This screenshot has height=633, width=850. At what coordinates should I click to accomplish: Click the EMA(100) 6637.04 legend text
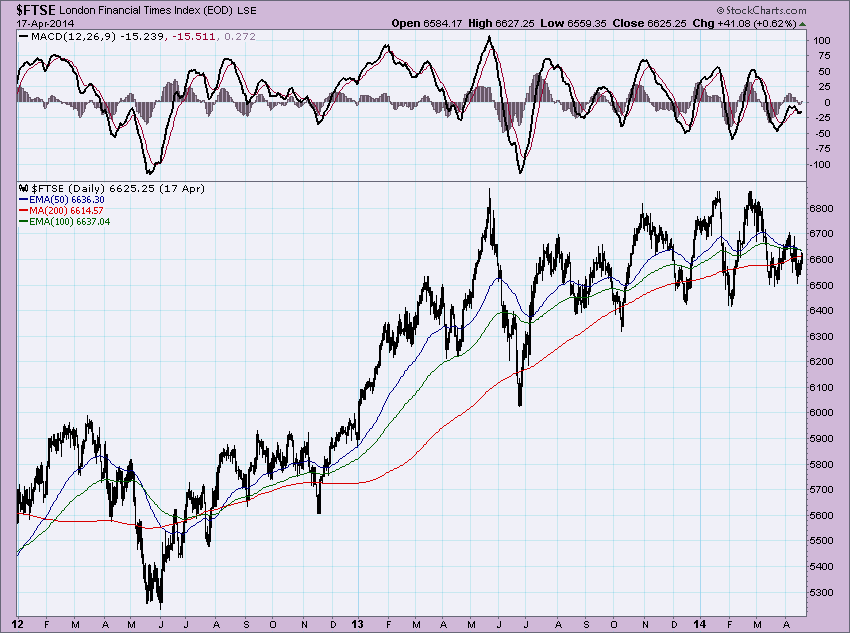69,221
